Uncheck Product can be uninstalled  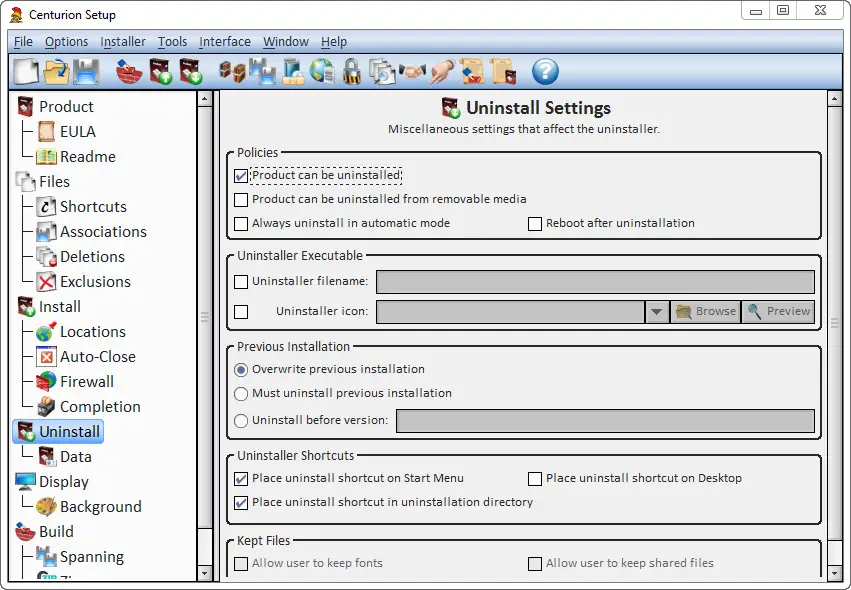point(241,176)
